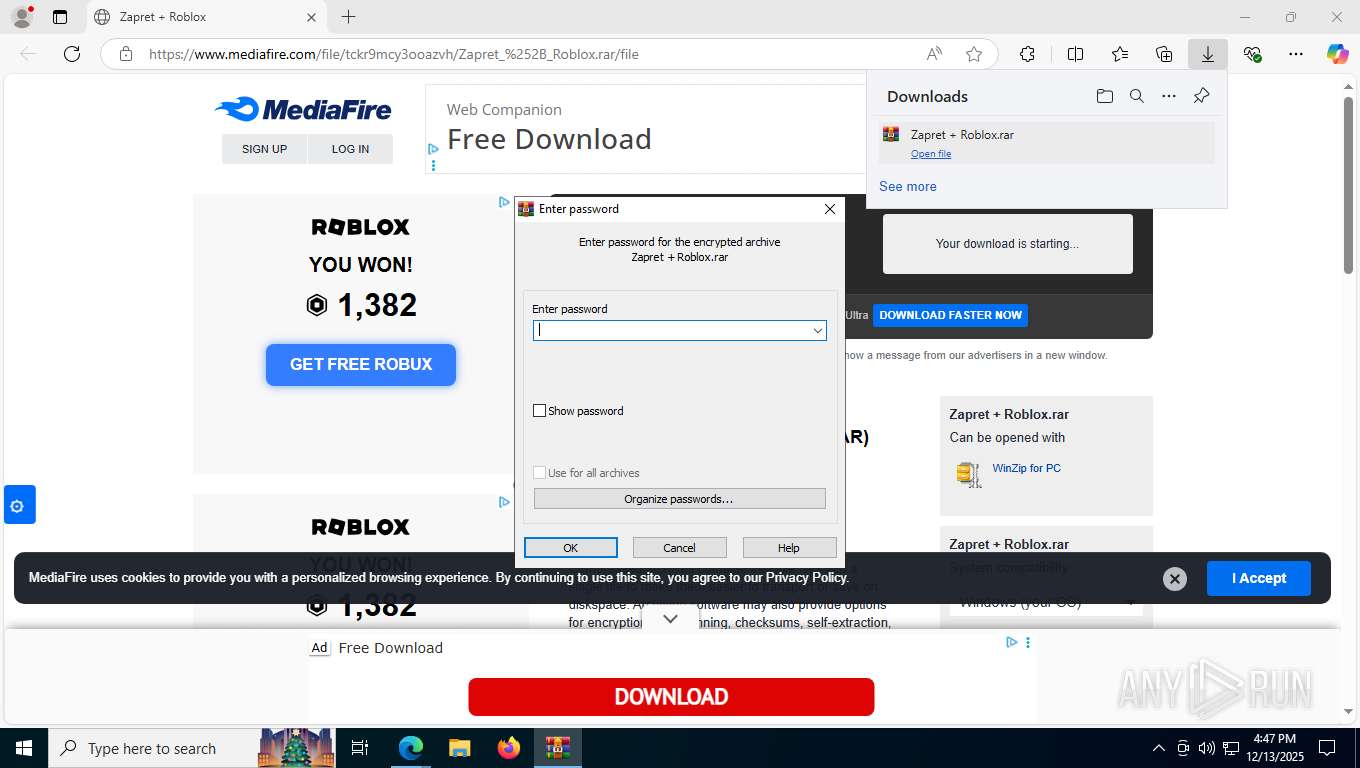
Task: Toggle Use for all archives checkbox
Action: tap(540, 473)
